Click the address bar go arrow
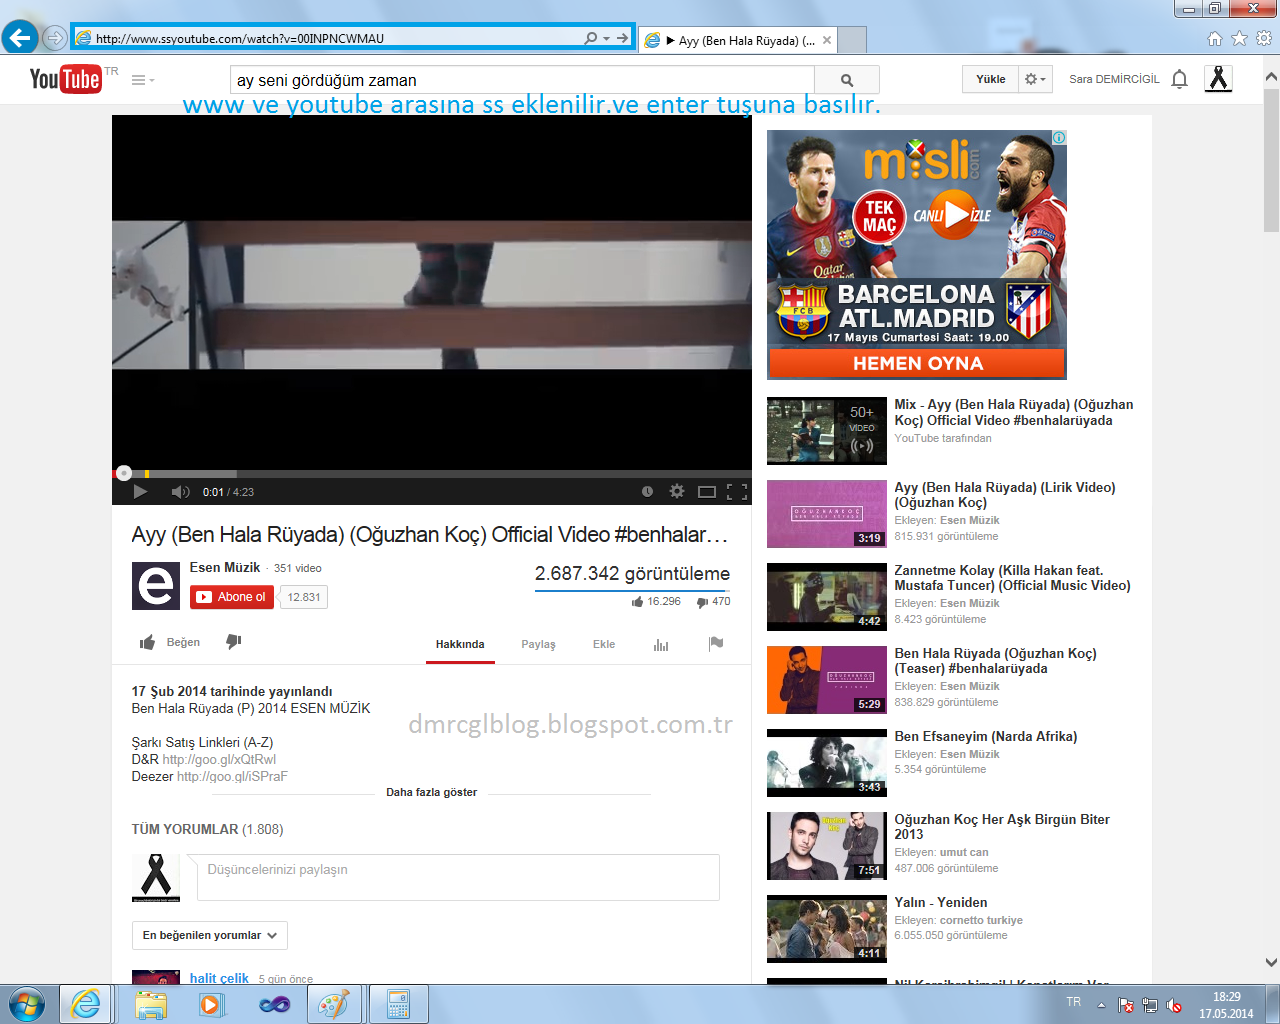The height and width of the screenshot is (1024, 1280). tap(622, 38)
